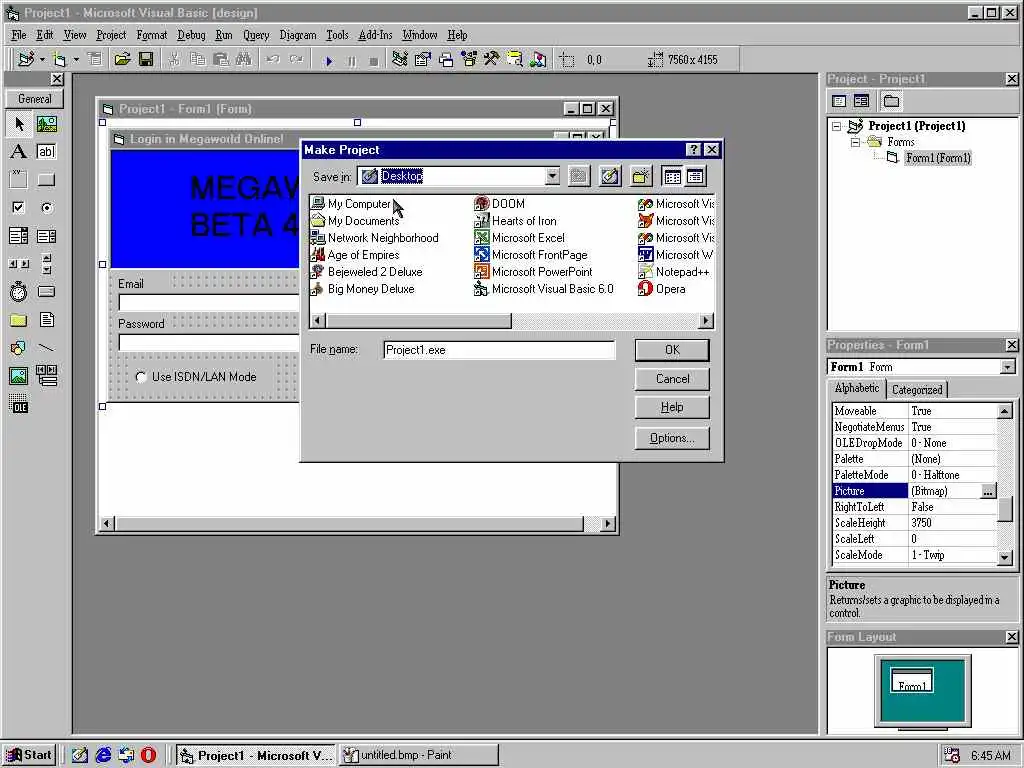
Task: Select Form1 (Form1) in project tree
Action: tap(938, 158)
